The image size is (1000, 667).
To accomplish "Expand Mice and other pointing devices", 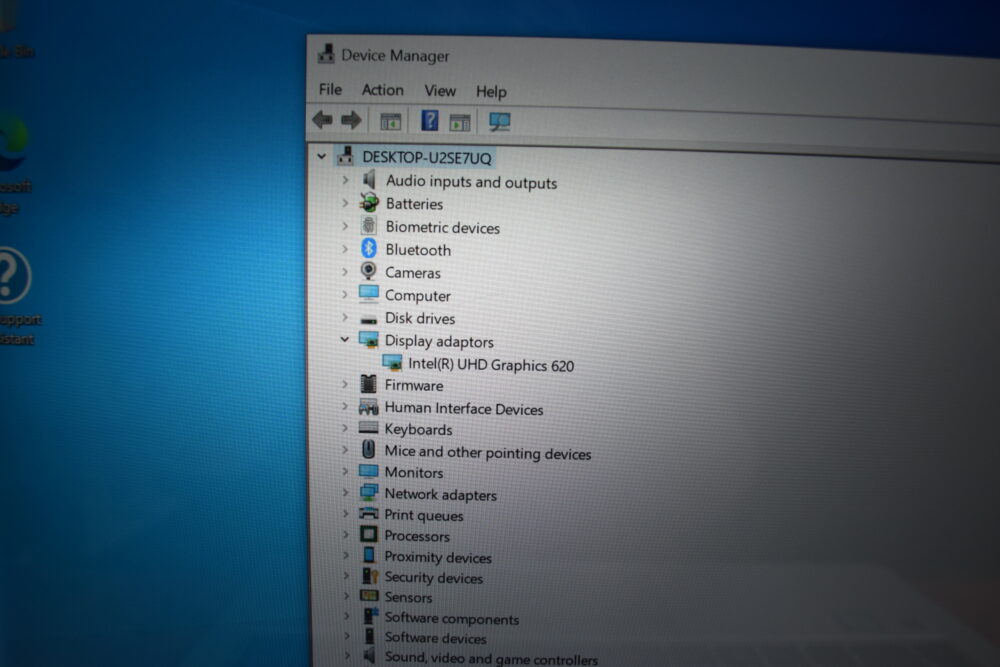I will (x=345, y=450).
